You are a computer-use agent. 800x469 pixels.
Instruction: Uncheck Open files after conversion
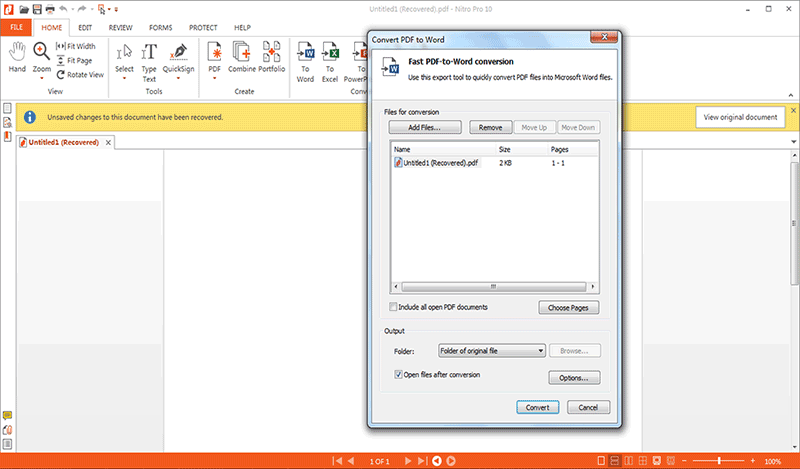point(398,375)
